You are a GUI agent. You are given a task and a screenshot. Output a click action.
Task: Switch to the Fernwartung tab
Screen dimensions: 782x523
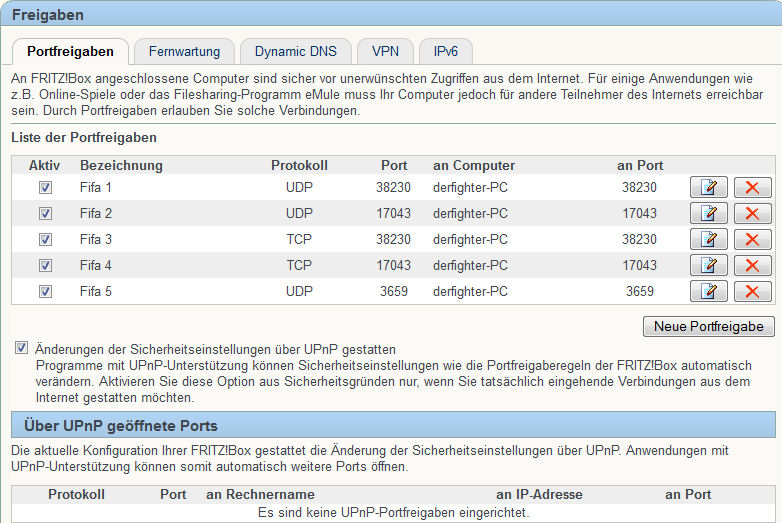click(185, 51)
